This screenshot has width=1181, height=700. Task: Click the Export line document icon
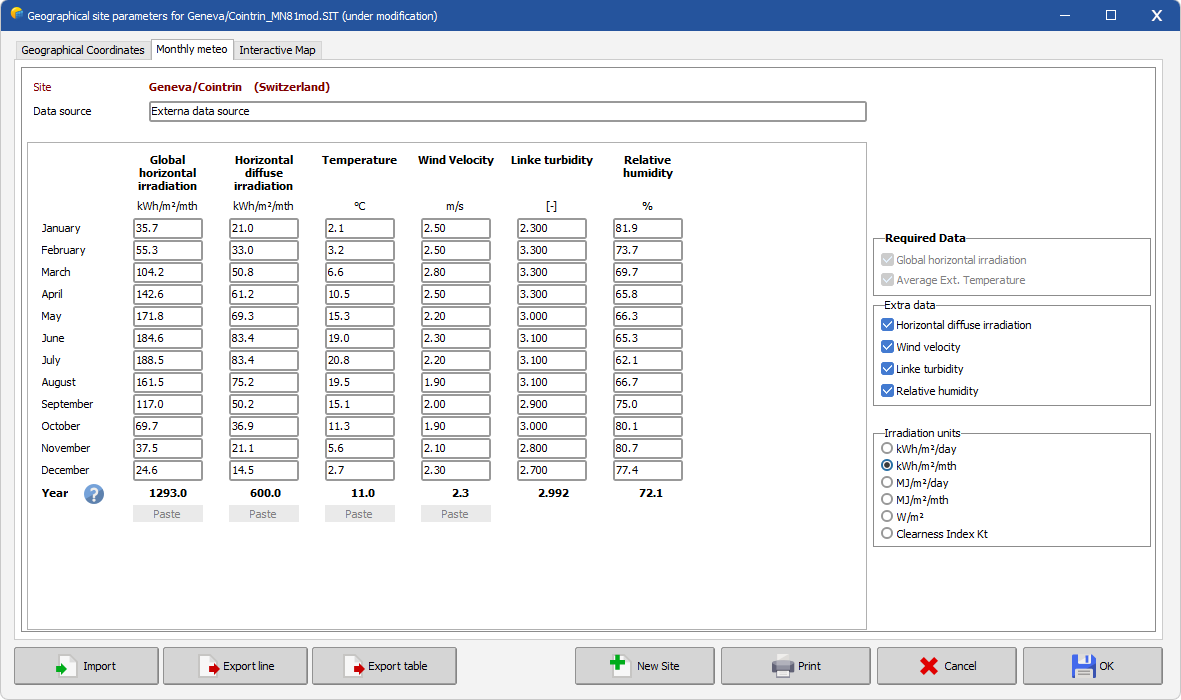pos(209,666)
